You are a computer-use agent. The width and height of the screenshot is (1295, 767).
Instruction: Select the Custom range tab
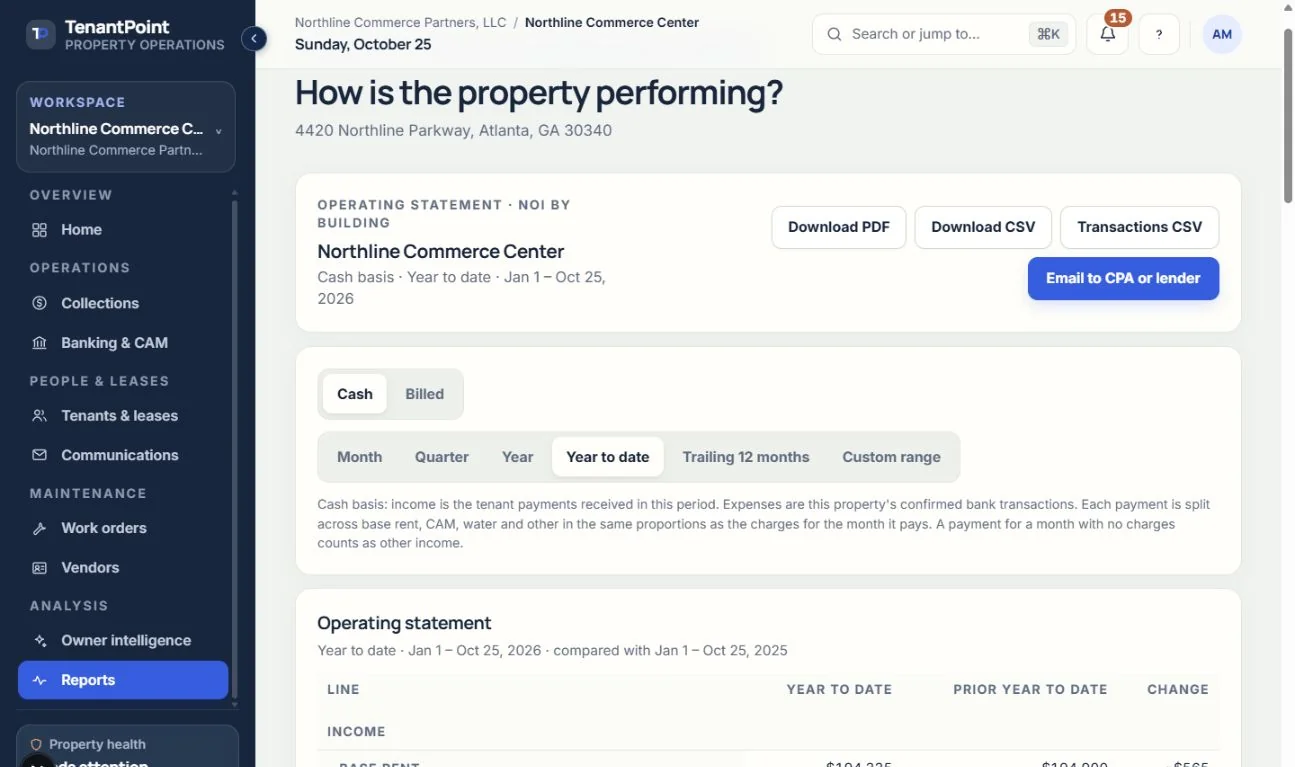pos(891,457)
